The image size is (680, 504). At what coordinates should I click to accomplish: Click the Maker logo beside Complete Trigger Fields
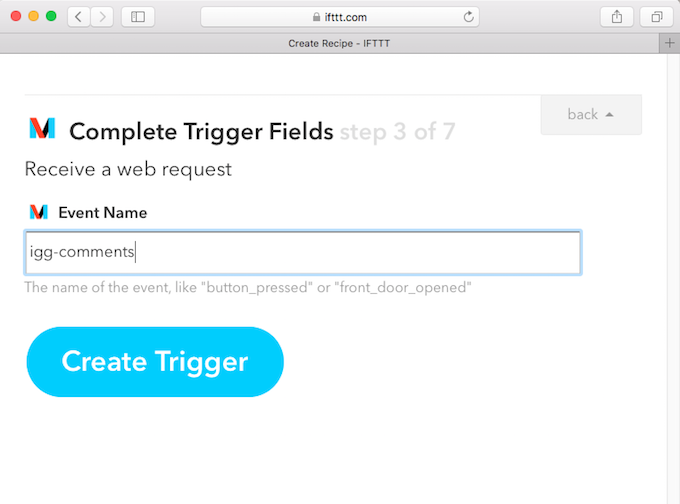pyautogui.click(x=42, y=128)
